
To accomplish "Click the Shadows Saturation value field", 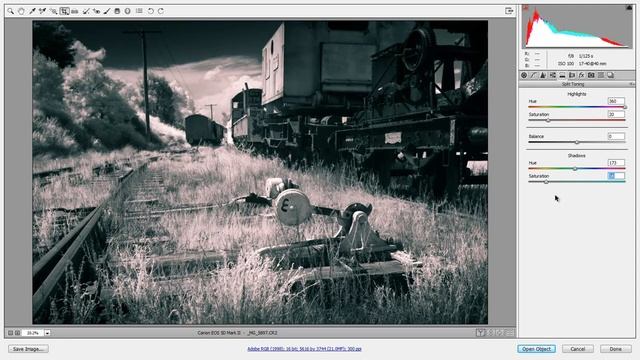I will pyautogui.click(x=616, y=176).
